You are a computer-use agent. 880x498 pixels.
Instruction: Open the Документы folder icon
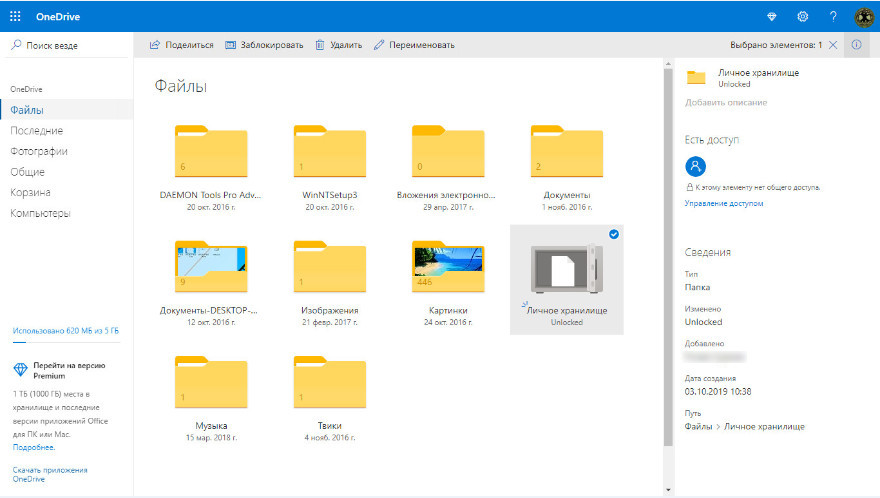tap(567, 151)
